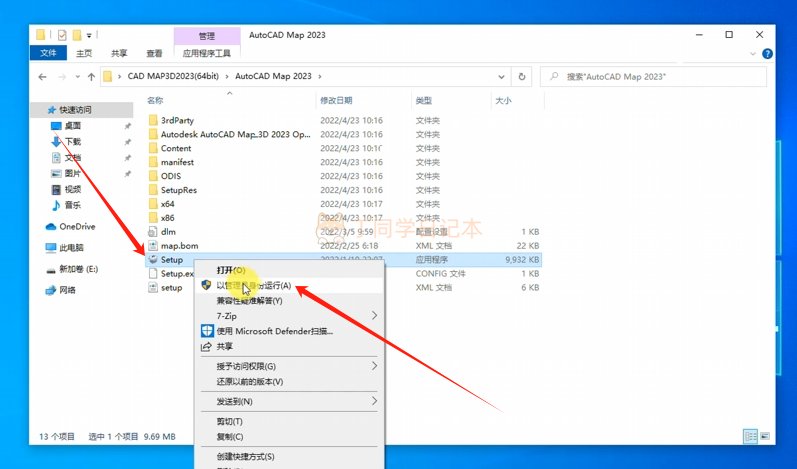Open the view (查看) ribbon tab

pos(154,53)
